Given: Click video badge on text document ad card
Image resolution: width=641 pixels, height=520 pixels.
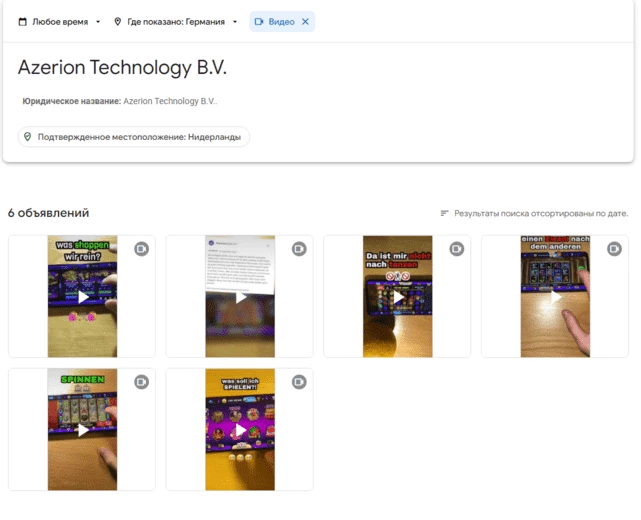Looking at the screenshot, I should point(299,249).
